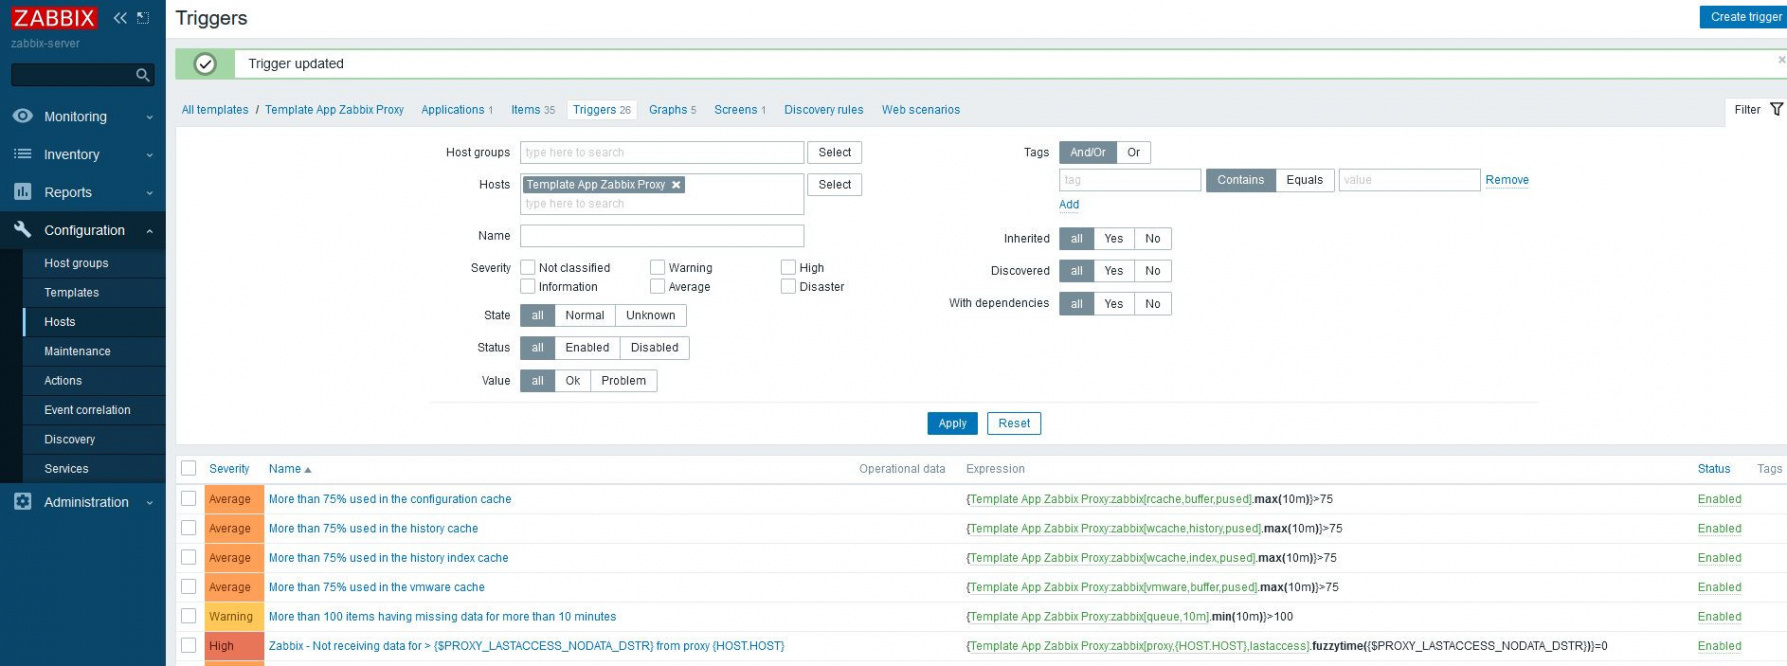
Task: Click the Add tag link
Action: coord(1069,205)
